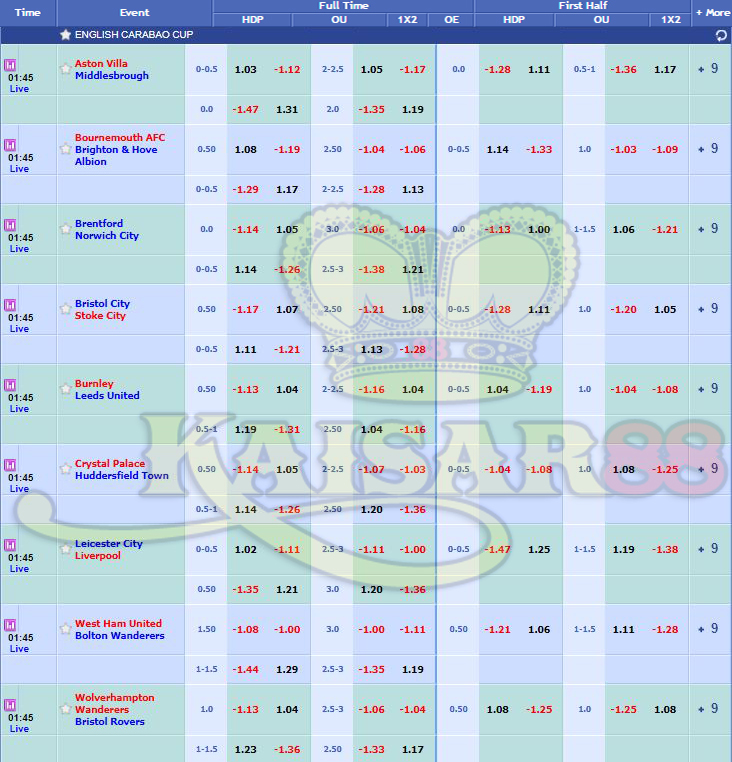The width and height of the screenshot is (732, 762).
Task: Click the Event column header
Action: pyautogui.click(x=134, y=13)
